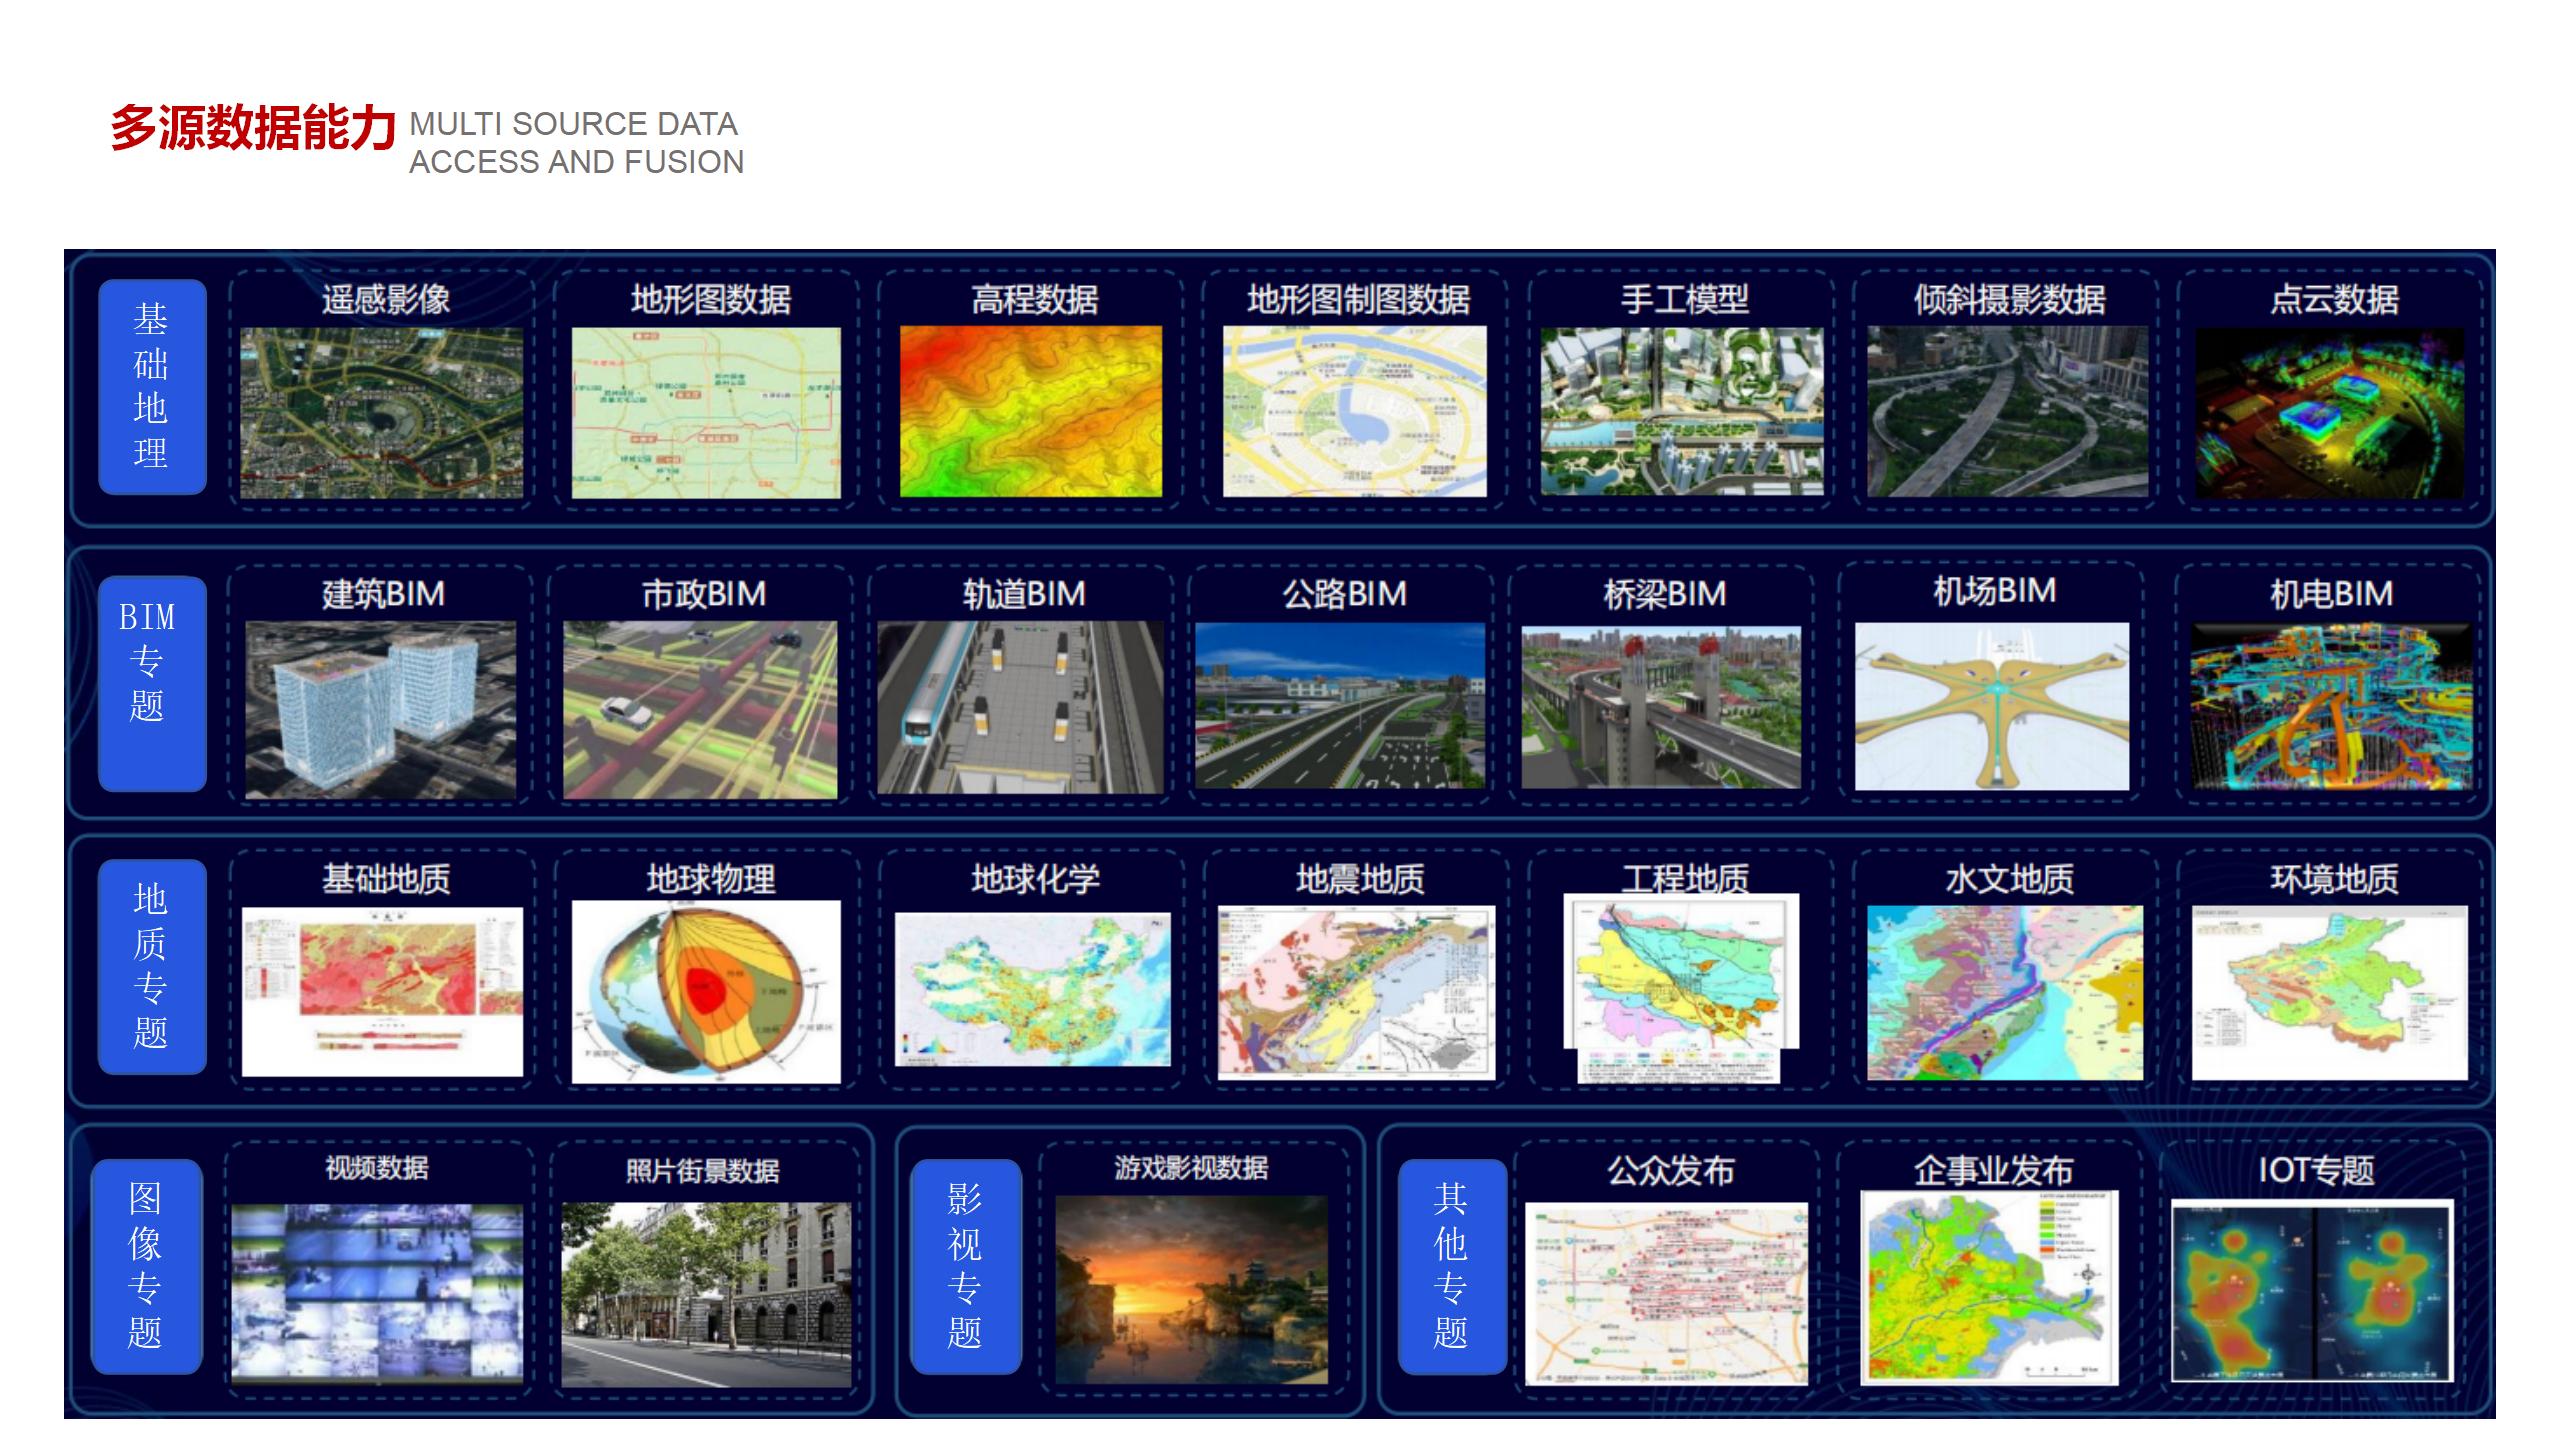Open the 视频数据 surveillance grid thumbnail
The height and width of the screenshot is (1440, 2560).
coord(377,1293)
